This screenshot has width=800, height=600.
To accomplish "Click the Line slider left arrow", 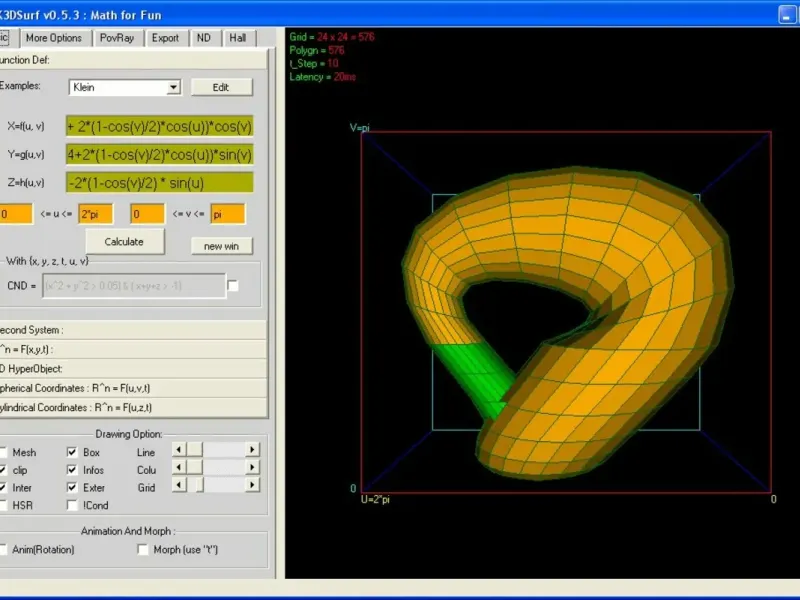I will (x=179, y=451).
